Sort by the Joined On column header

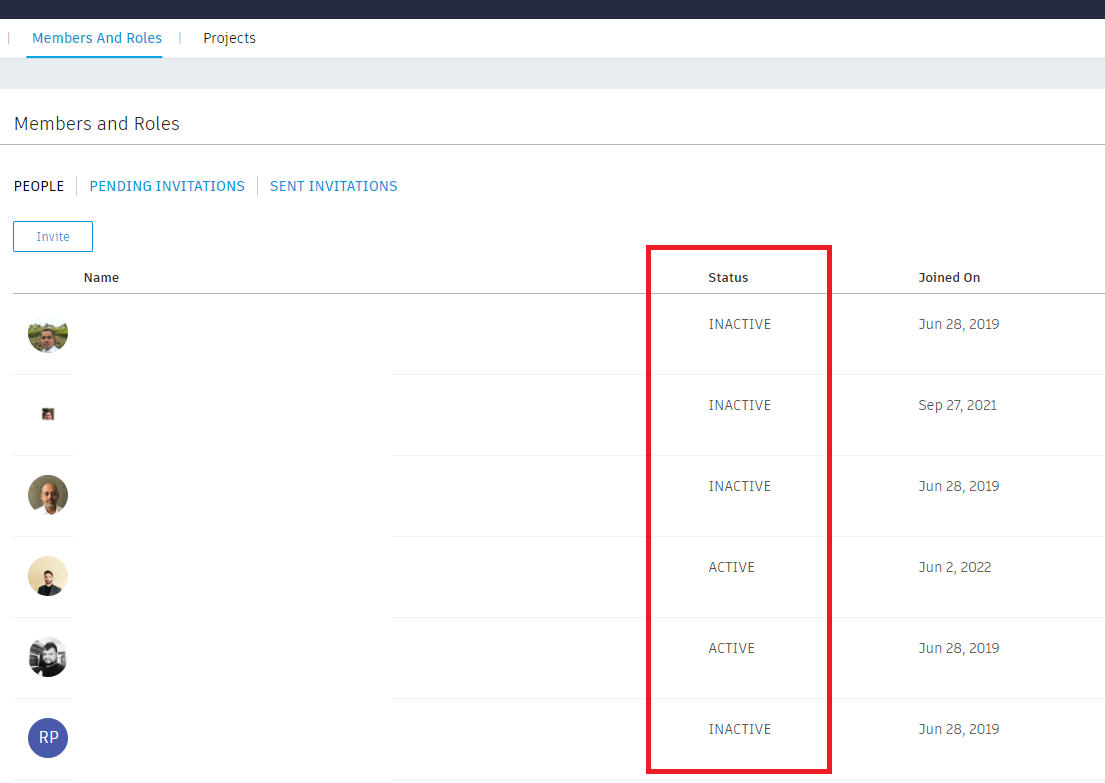click(x=949, y=277)
